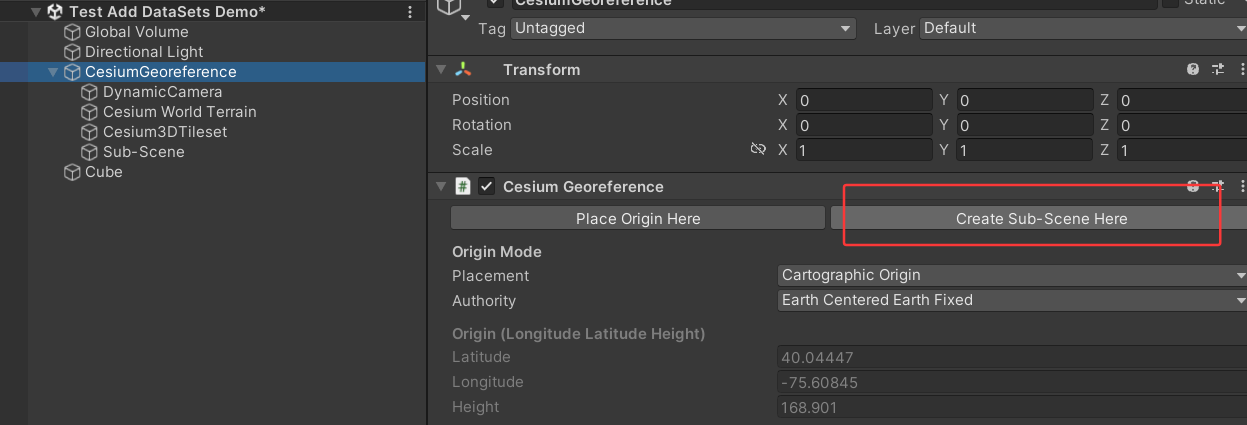The height and width of the screenshot is (425, 1247).
Task: Click the Unity scene icon beside Test Add DataSets Demo
Action: click(x=55, y=12)
